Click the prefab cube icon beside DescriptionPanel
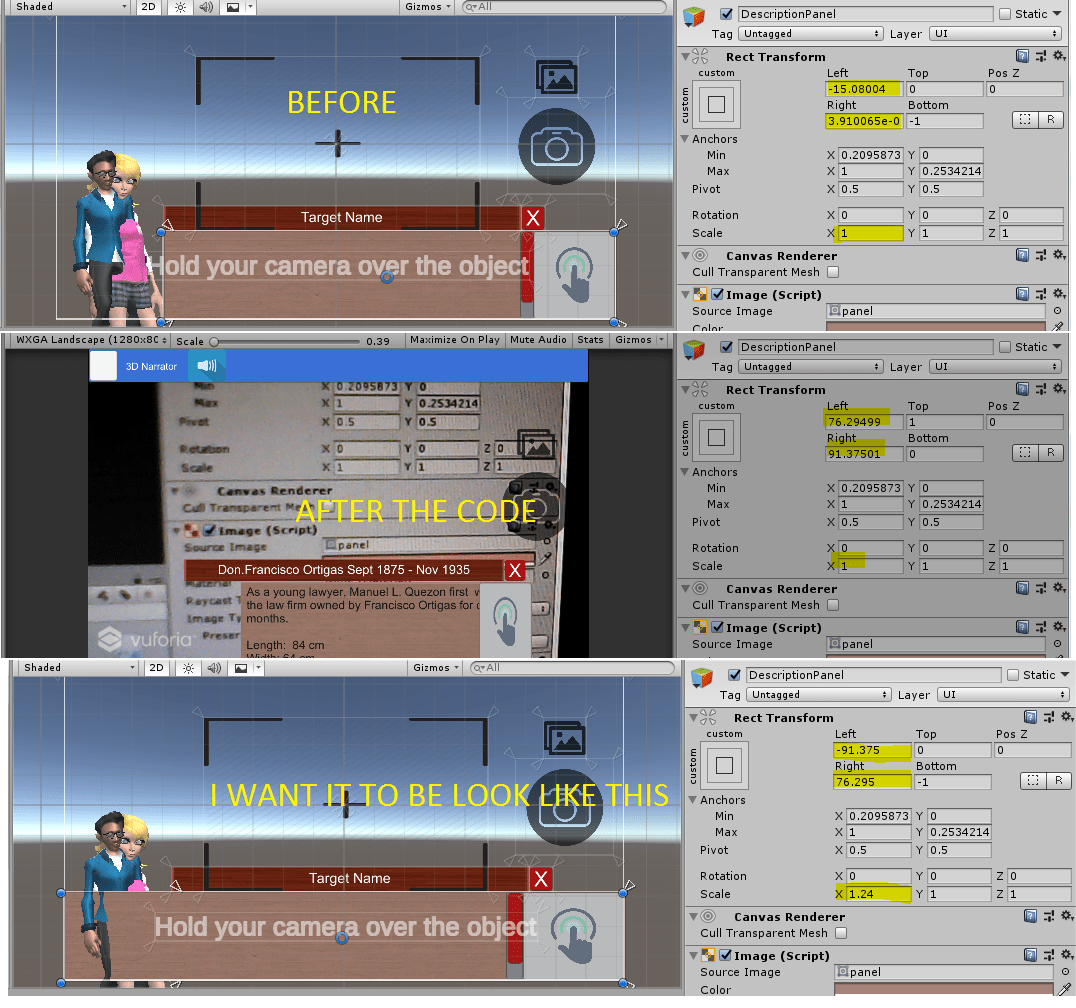The height and width of the screenshot is (1008, 1076). [x=692, y=14]
